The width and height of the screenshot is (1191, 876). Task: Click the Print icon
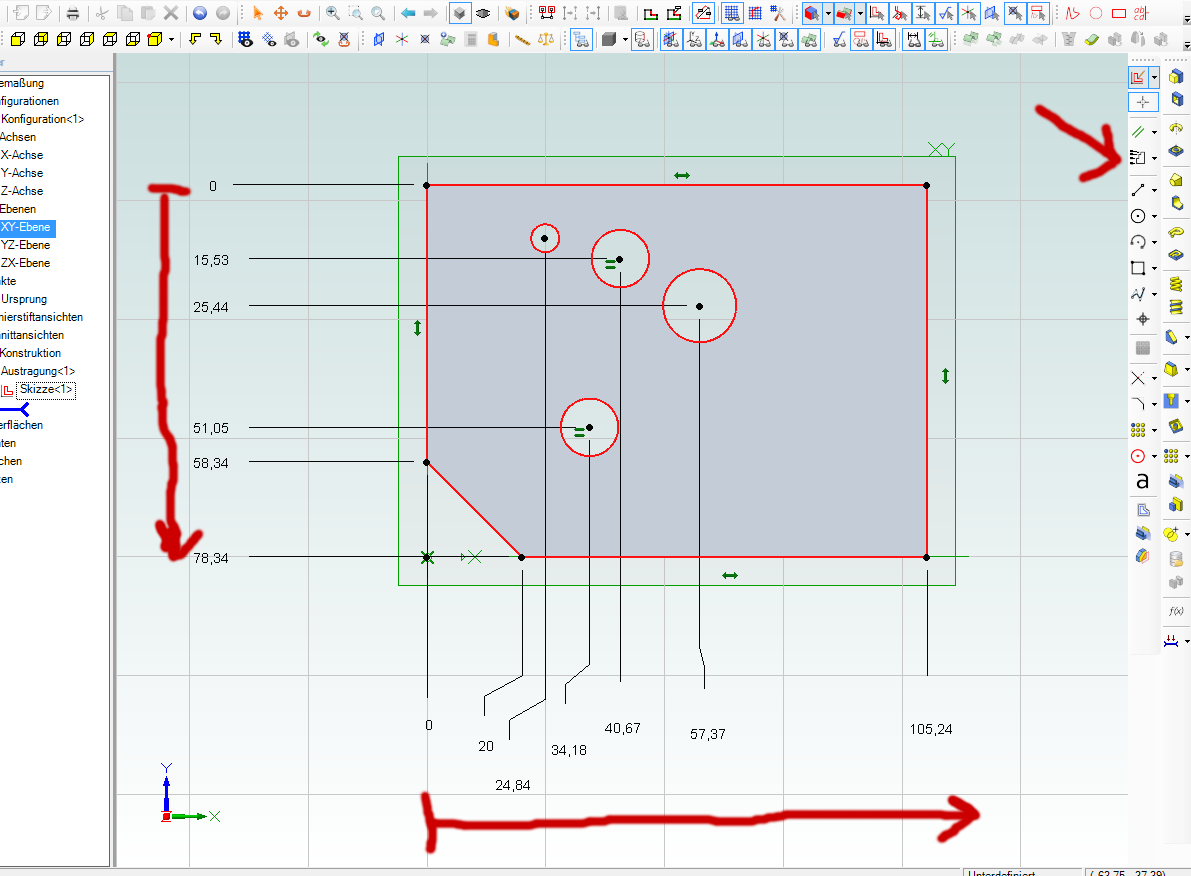point(73,13)
